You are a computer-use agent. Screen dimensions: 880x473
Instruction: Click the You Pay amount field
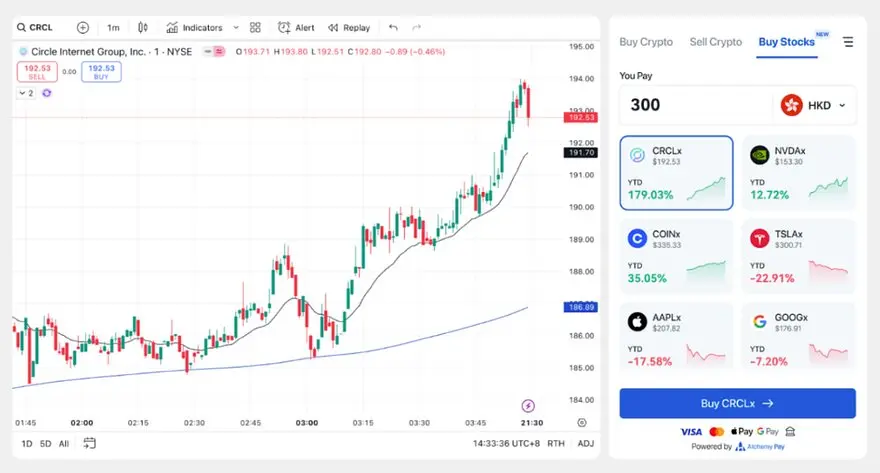click(696, 105)
